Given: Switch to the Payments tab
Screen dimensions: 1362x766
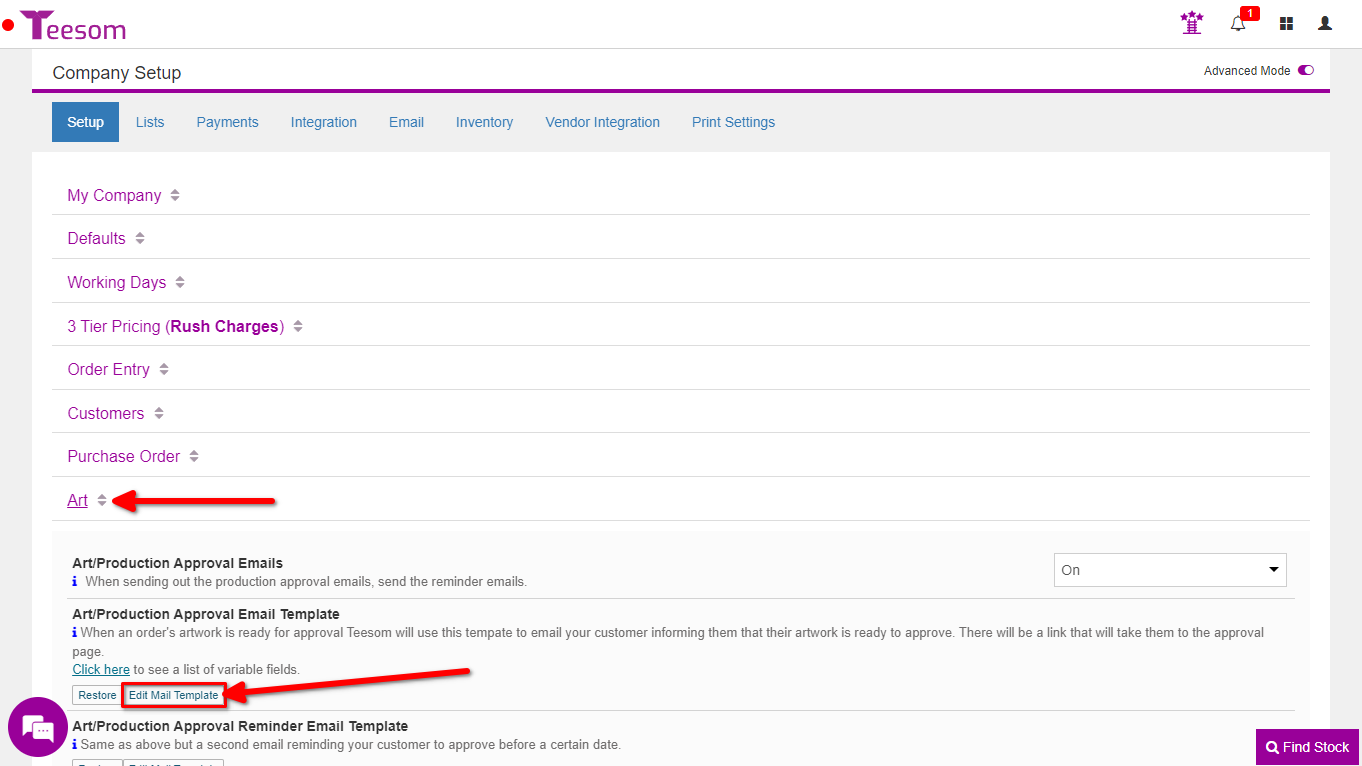Looking at the screenshot, I should [x=227, y=122].
